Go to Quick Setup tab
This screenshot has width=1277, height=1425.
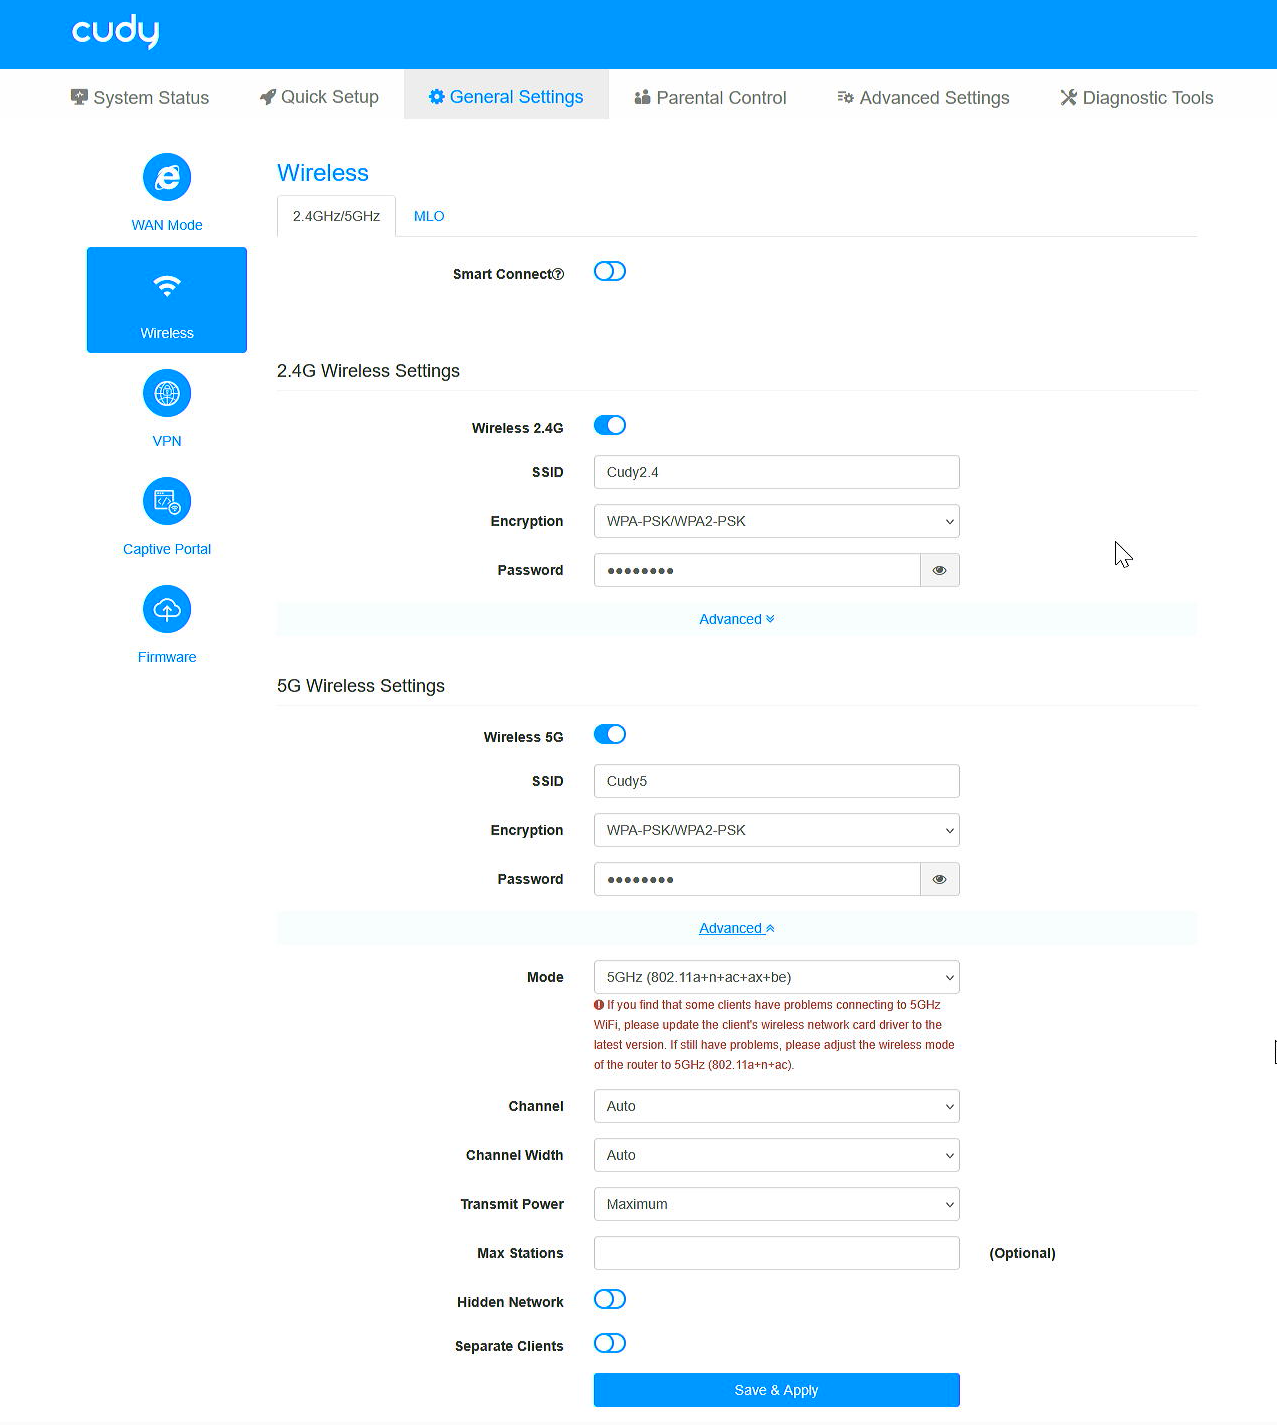(x=319, y=97)
